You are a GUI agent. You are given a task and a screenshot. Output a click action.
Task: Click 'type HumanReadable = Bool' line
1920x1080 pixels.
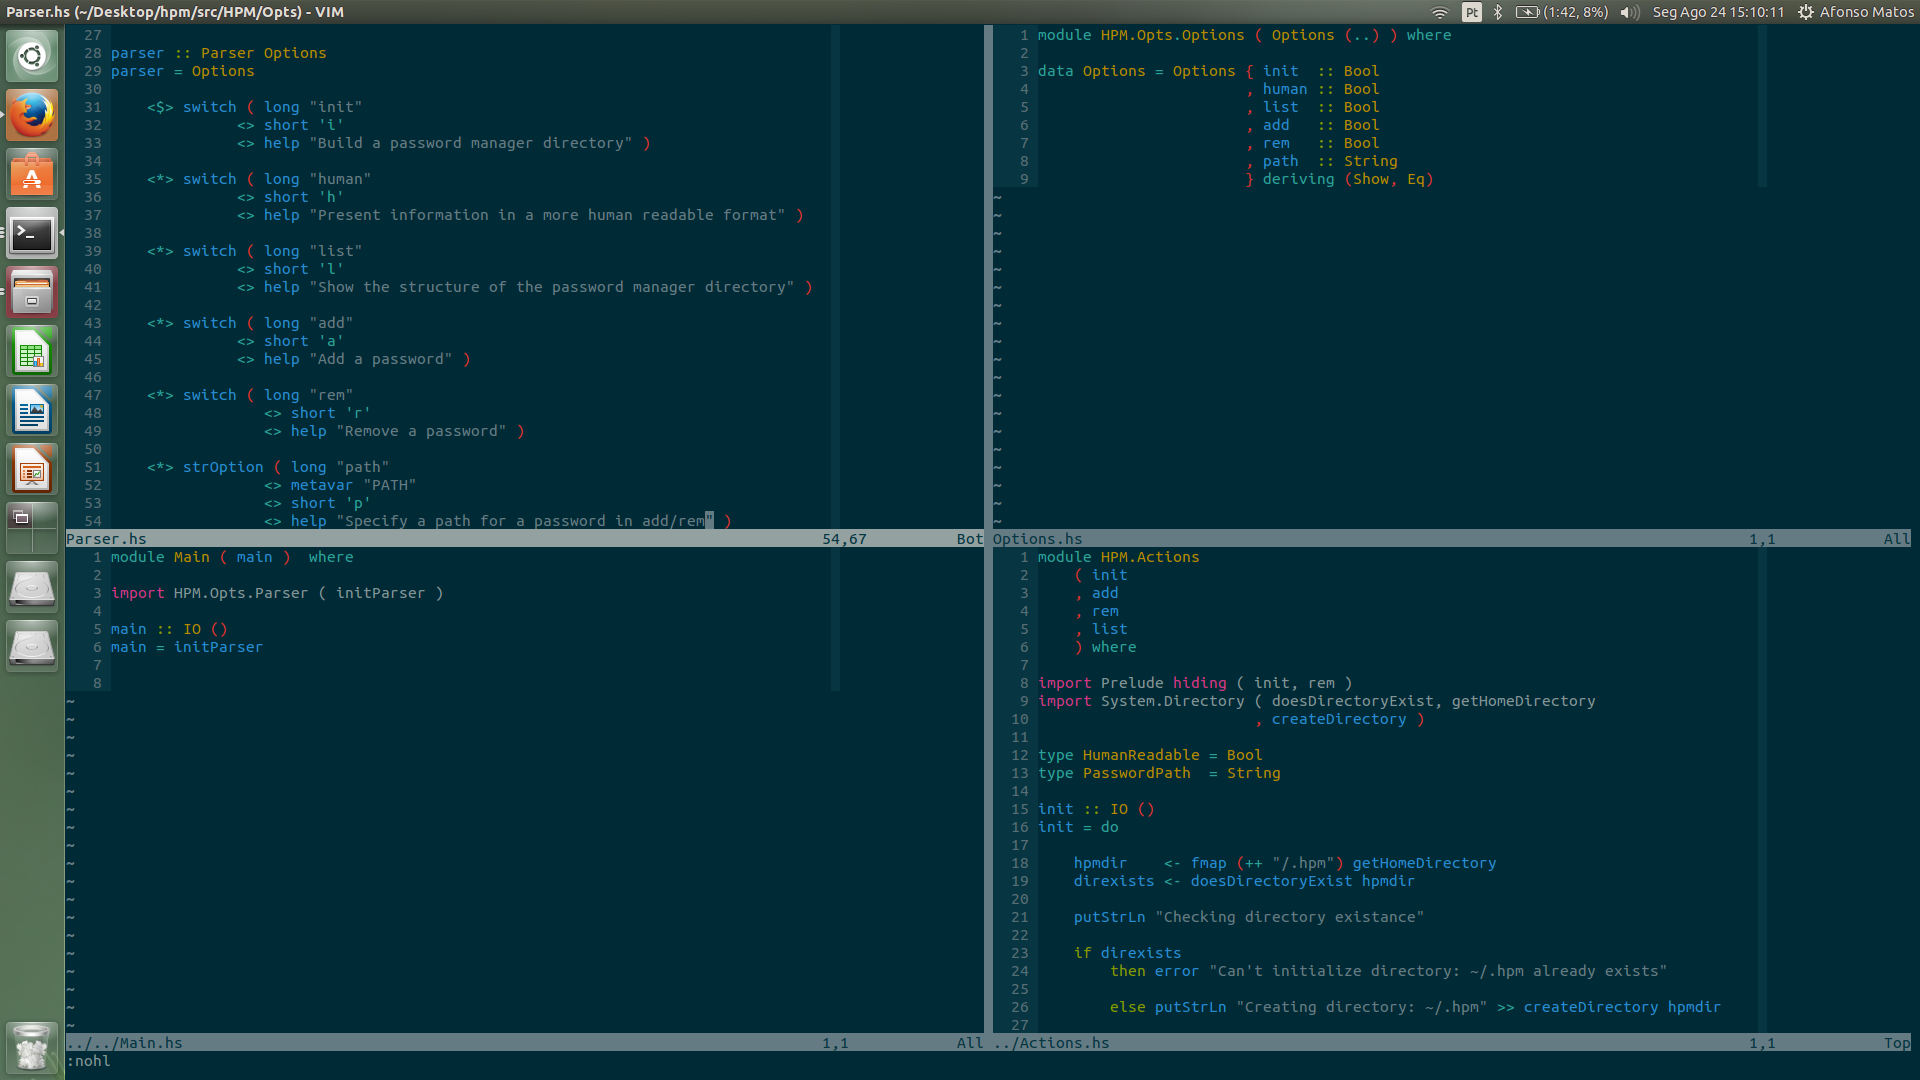point(1150,755)
